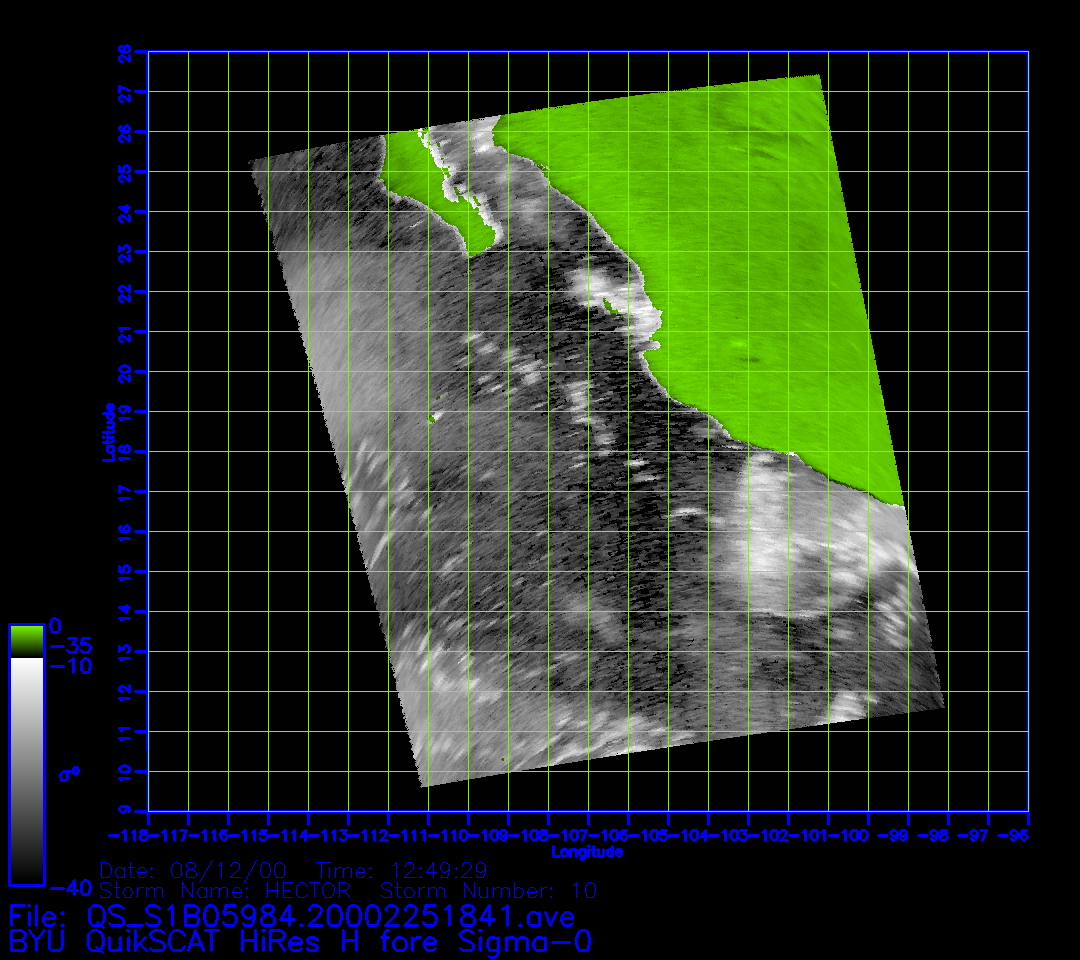Click the -118 longitude tick label
This screenshot has width=1080, height=960.
tap(128, 835)
